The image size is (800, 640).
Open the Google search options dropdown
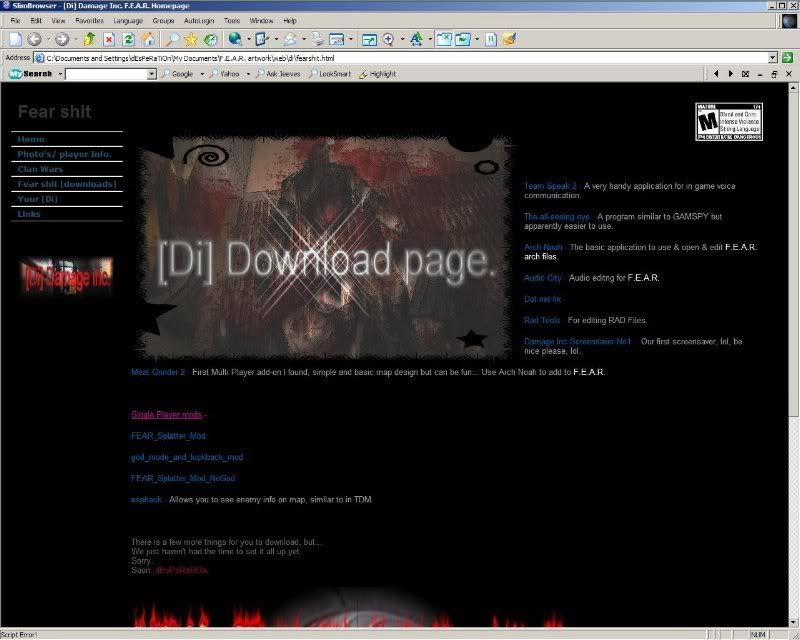202,74
